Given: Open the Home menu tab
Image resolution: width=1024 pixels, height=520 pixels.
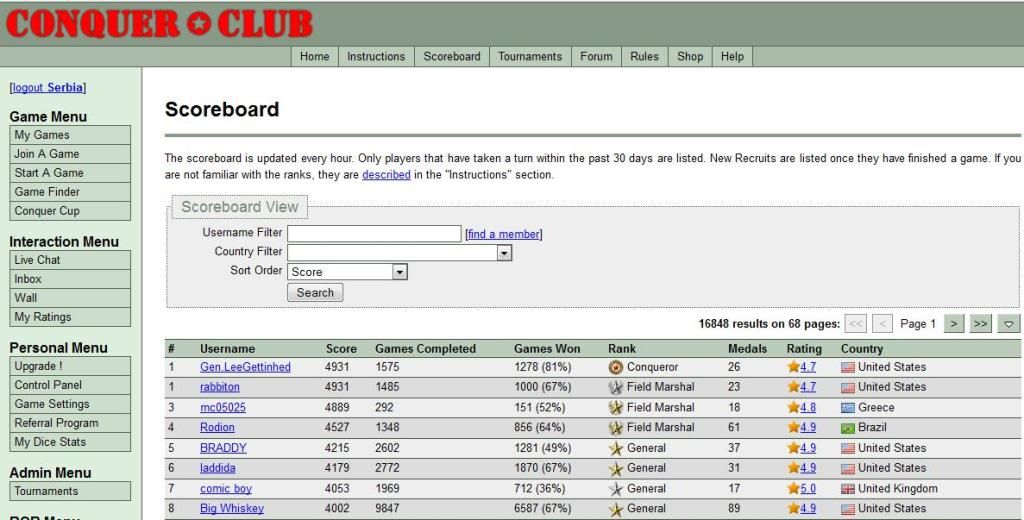Looking at the screenshot, I should (x=315, y=57).
